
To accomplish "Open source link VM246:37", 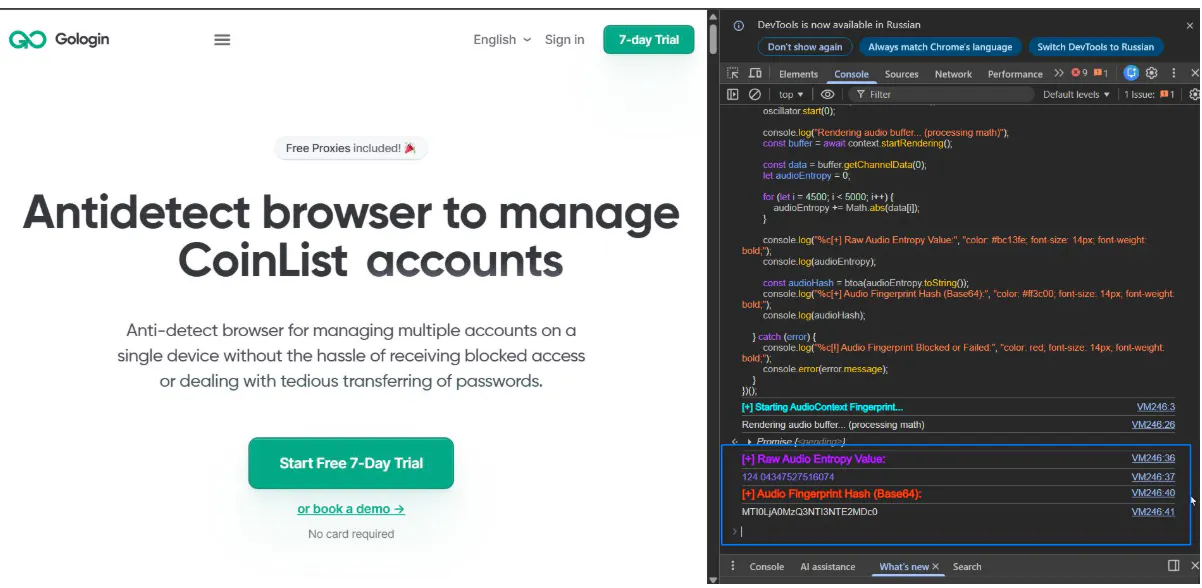I will (1153, 477).
